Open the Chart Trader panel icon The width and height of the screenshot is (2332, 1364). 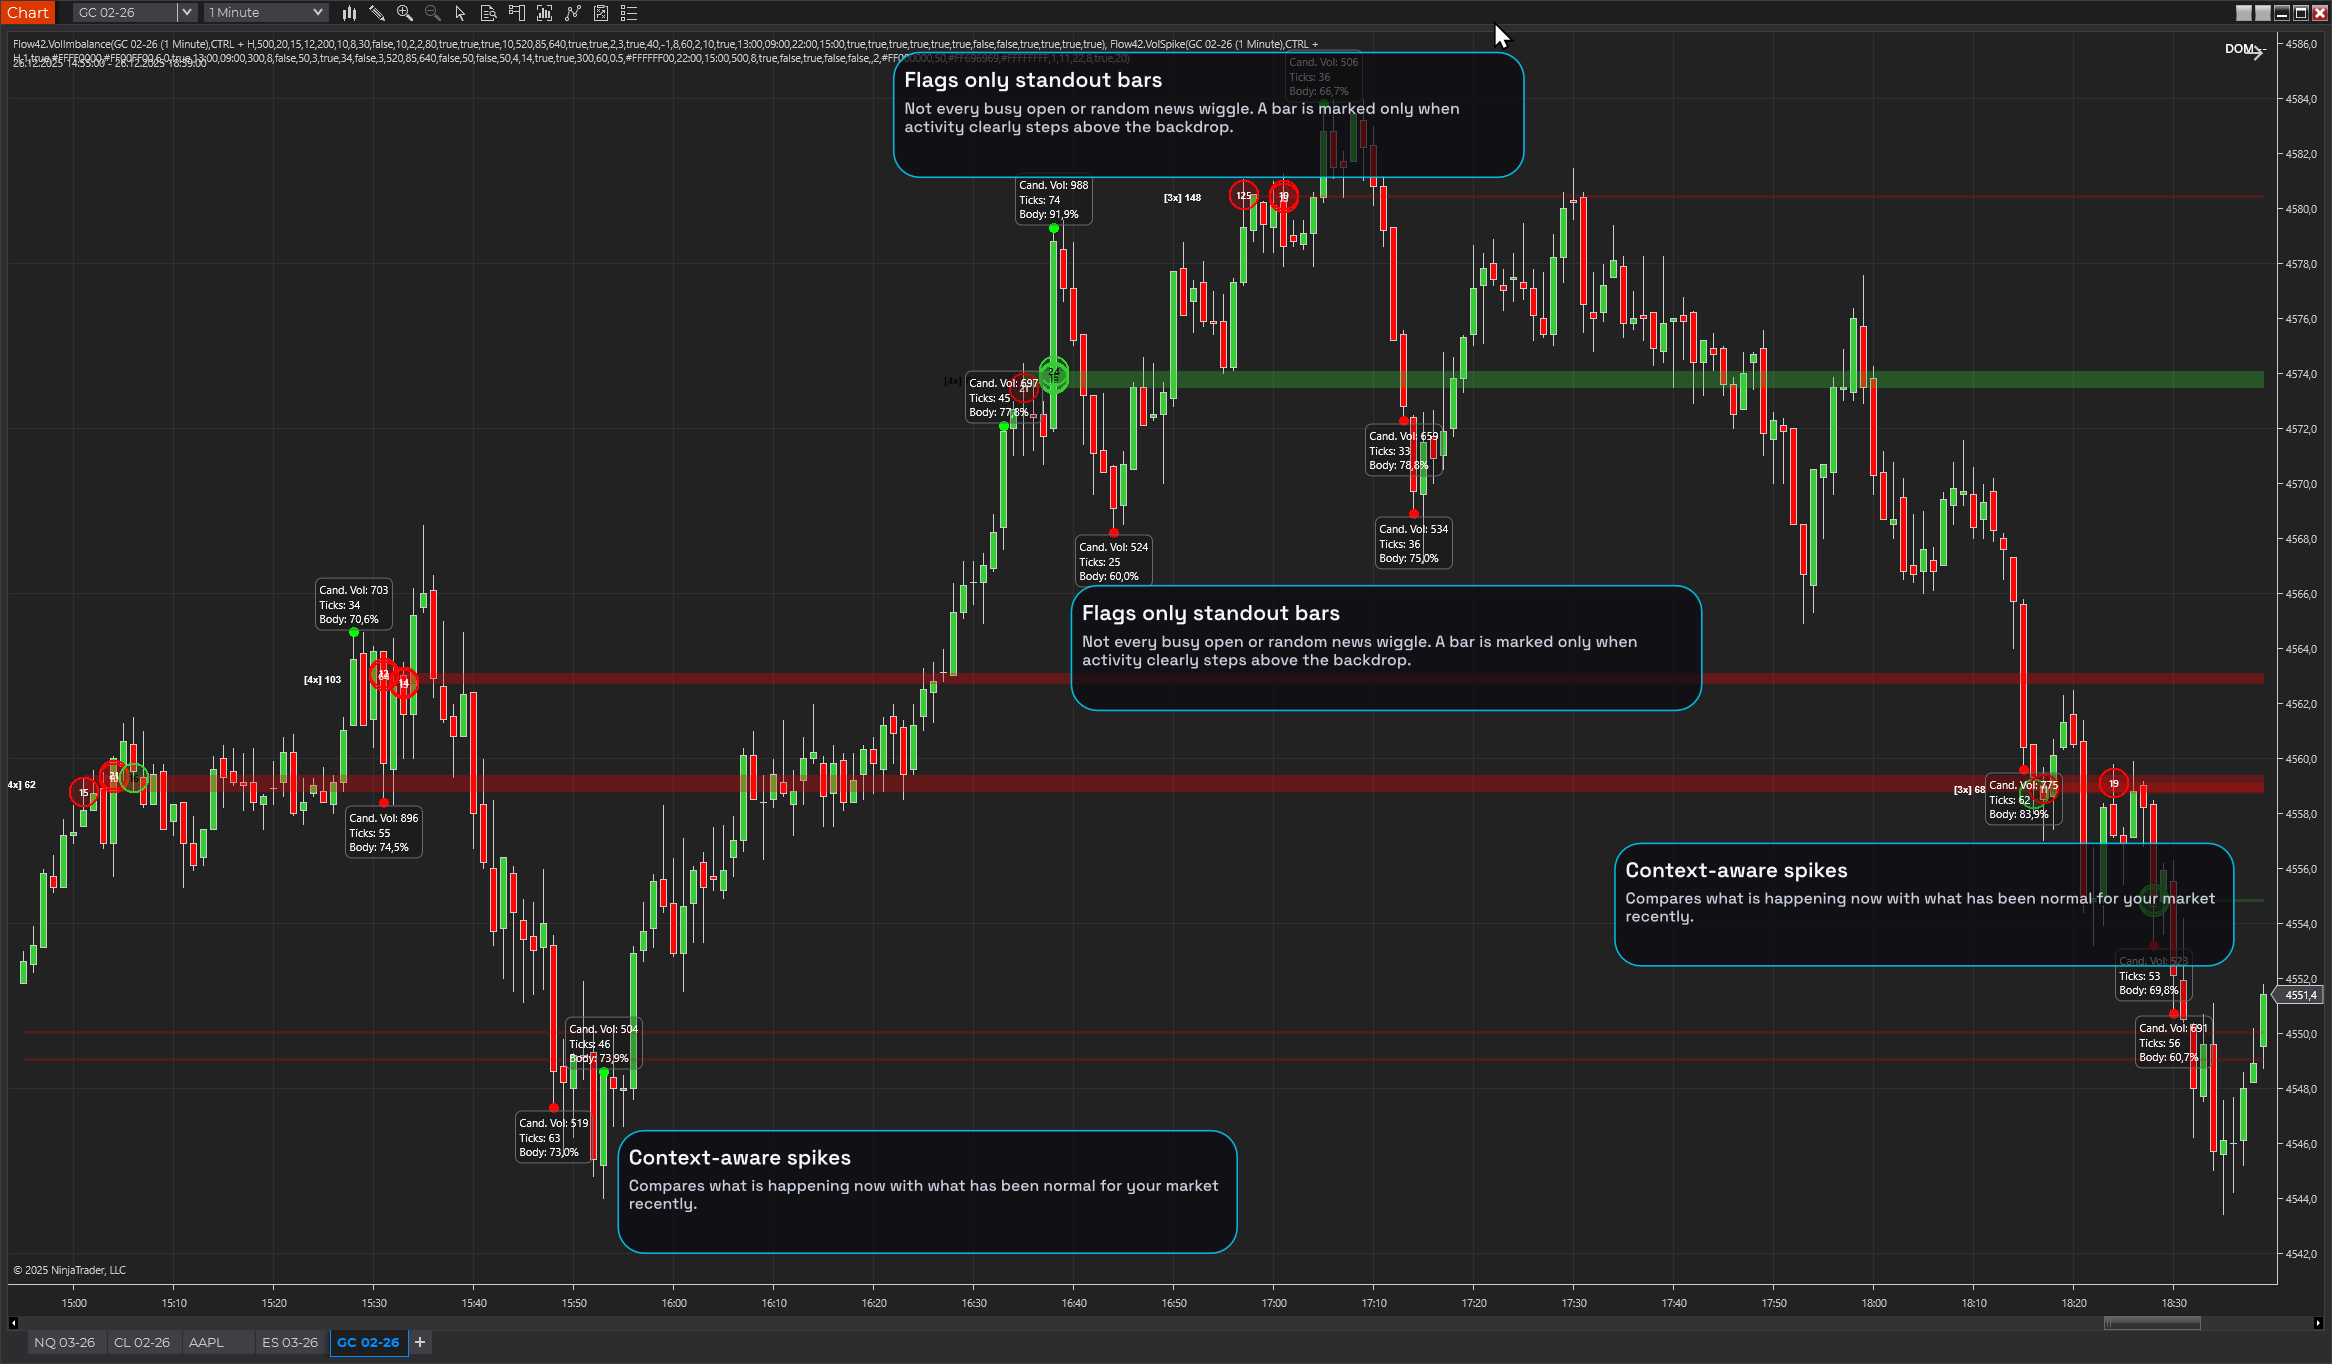[516, 13]
